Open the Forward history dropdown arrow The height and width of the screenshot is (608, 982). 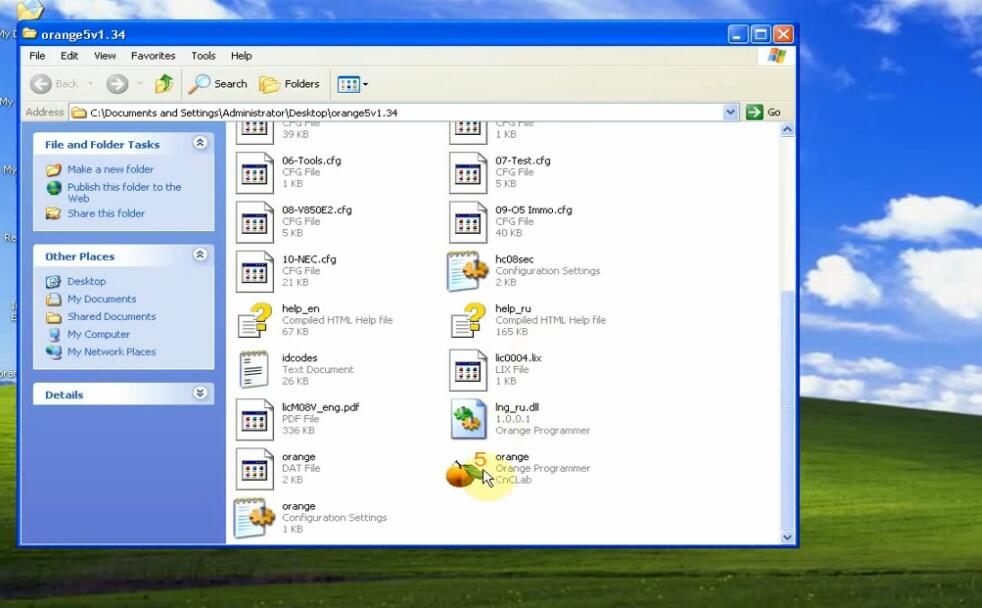pos(140,83)
